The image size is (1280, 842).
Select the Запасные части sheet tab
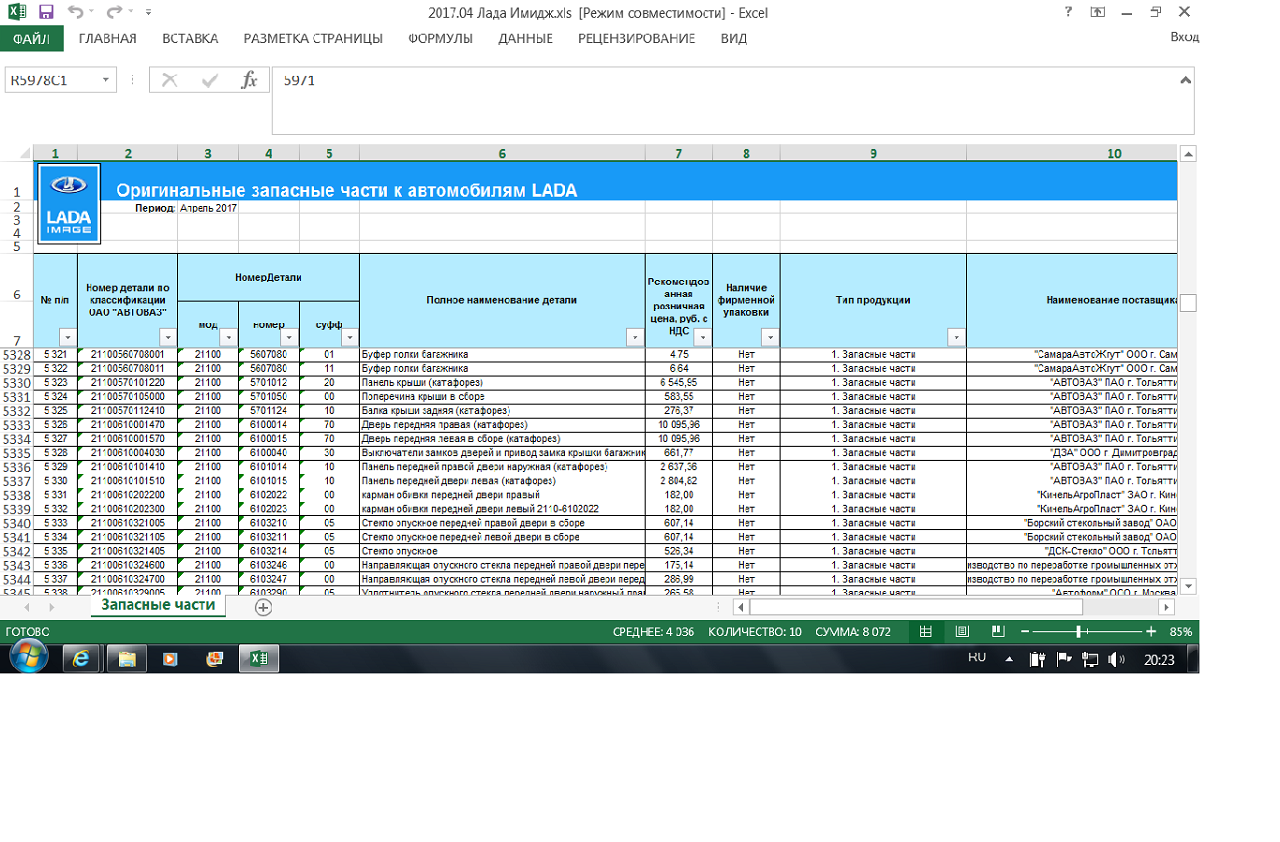[x=157, y=606]
